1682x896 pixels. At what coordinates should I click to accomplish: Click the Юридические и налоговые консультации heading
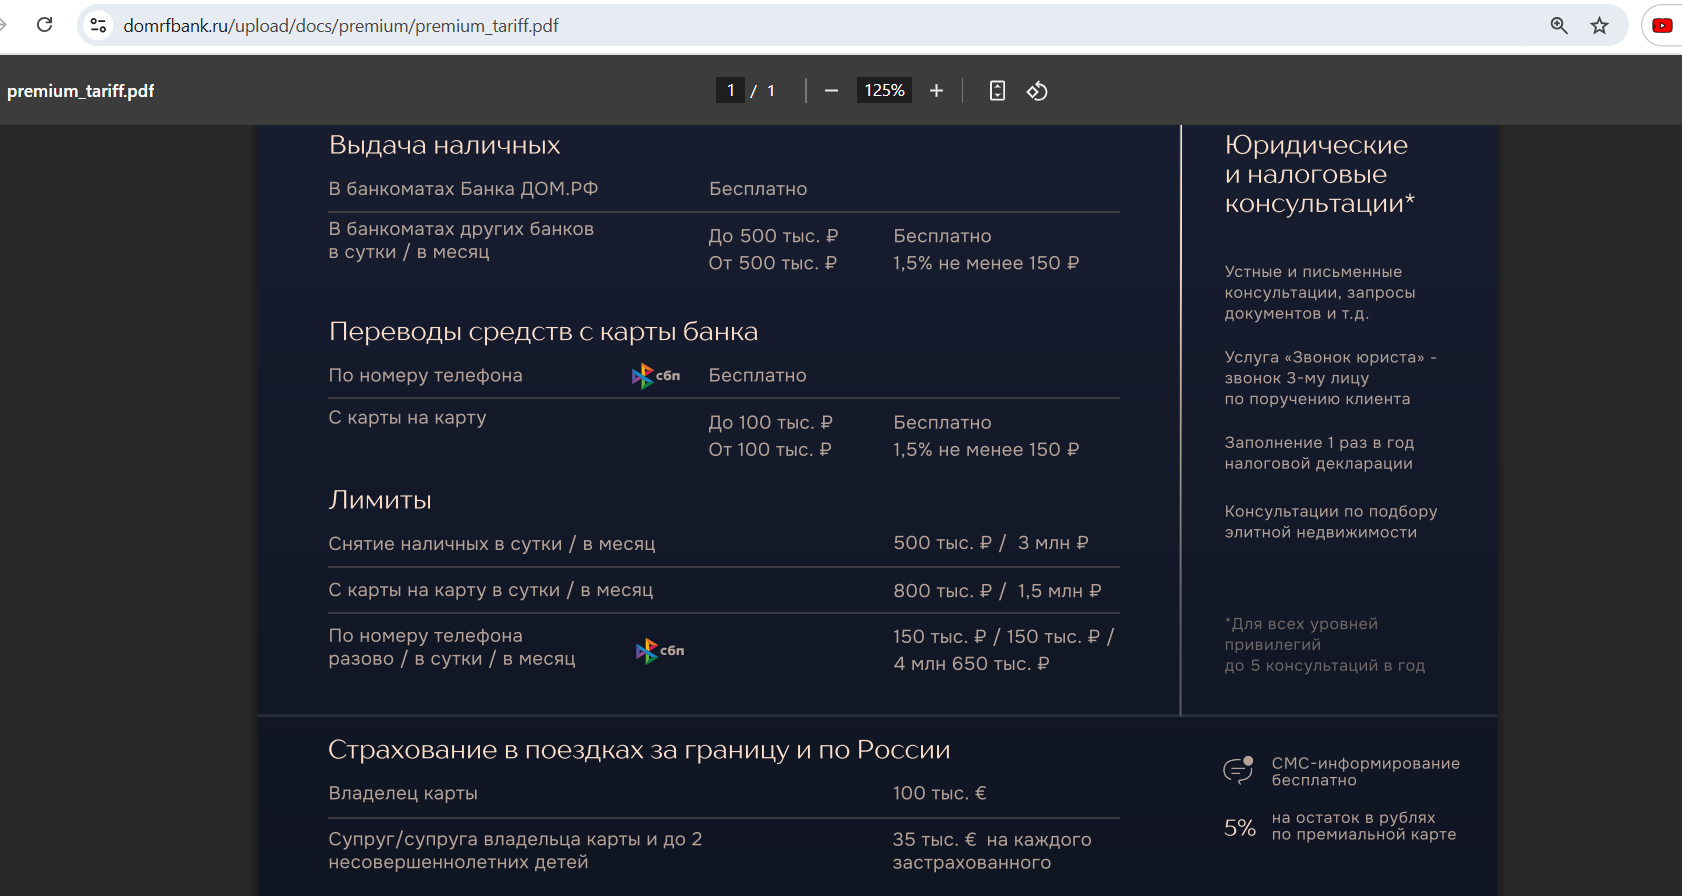[x=1319, y=174]
